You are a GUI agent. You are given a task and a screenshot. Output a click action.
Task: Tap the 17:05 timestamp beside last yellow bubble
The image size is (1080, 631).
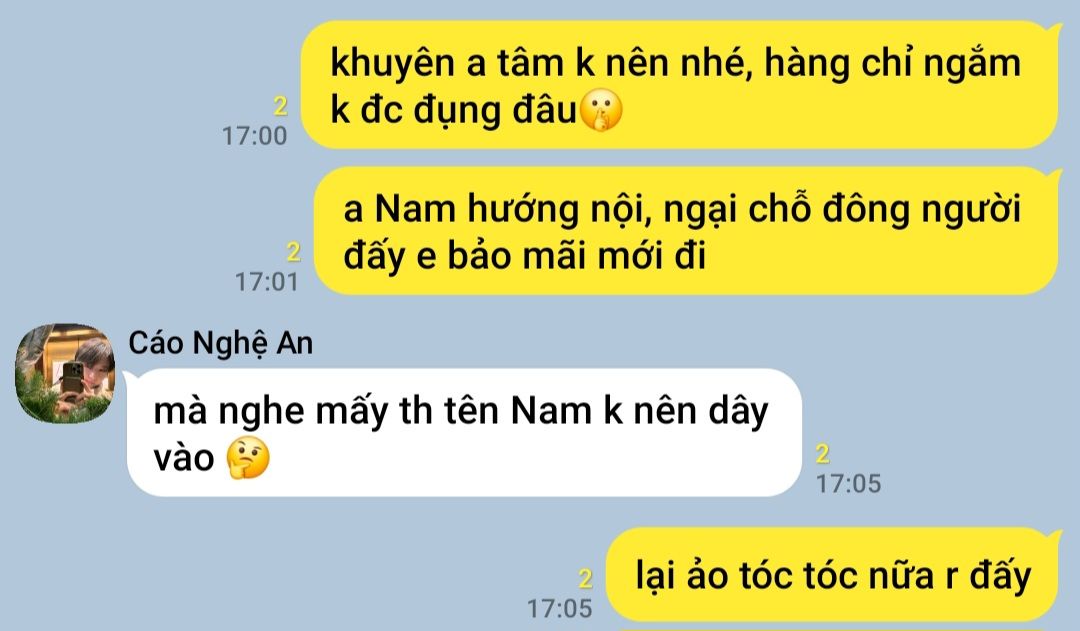[x=559, y=608]
